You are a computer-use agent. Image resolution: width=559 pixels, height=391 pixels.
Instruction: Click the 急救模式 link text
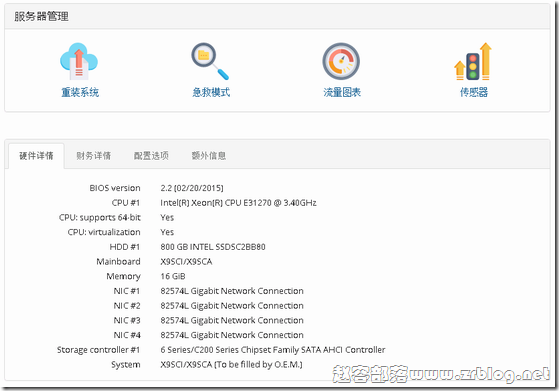211,92
